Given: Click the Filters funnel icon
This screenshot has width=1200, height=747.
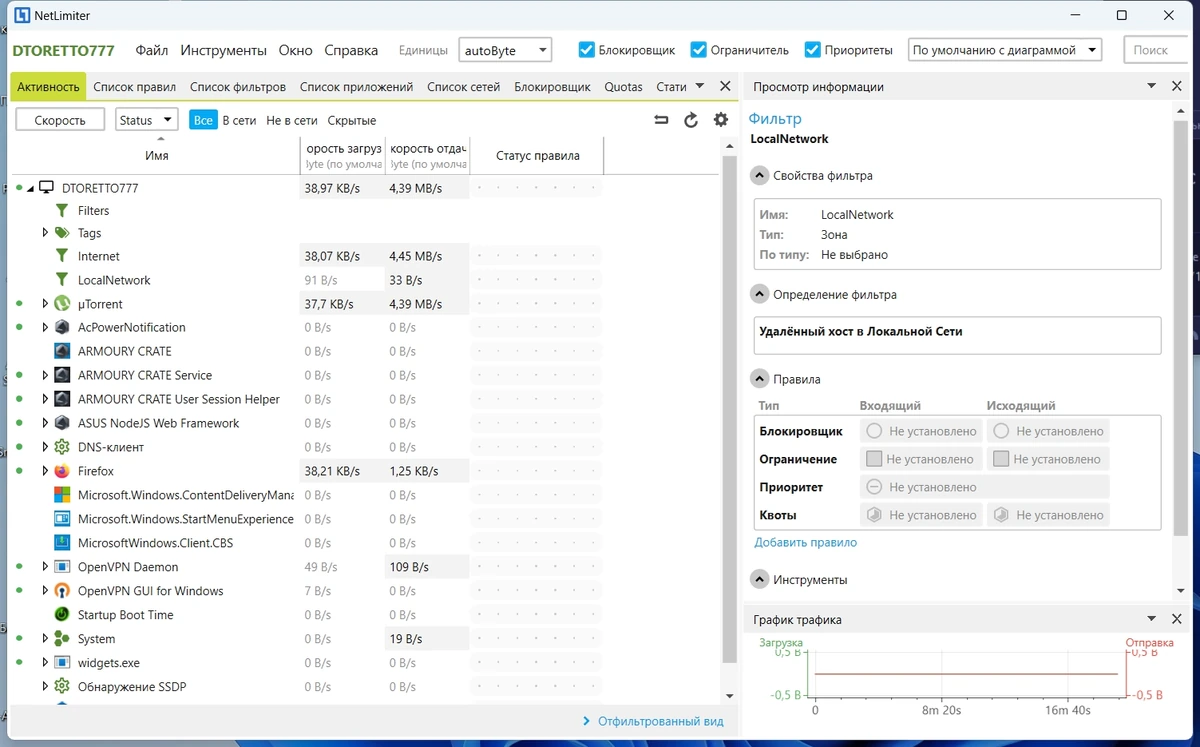Looking at the screenshot, I should [62, 211].
